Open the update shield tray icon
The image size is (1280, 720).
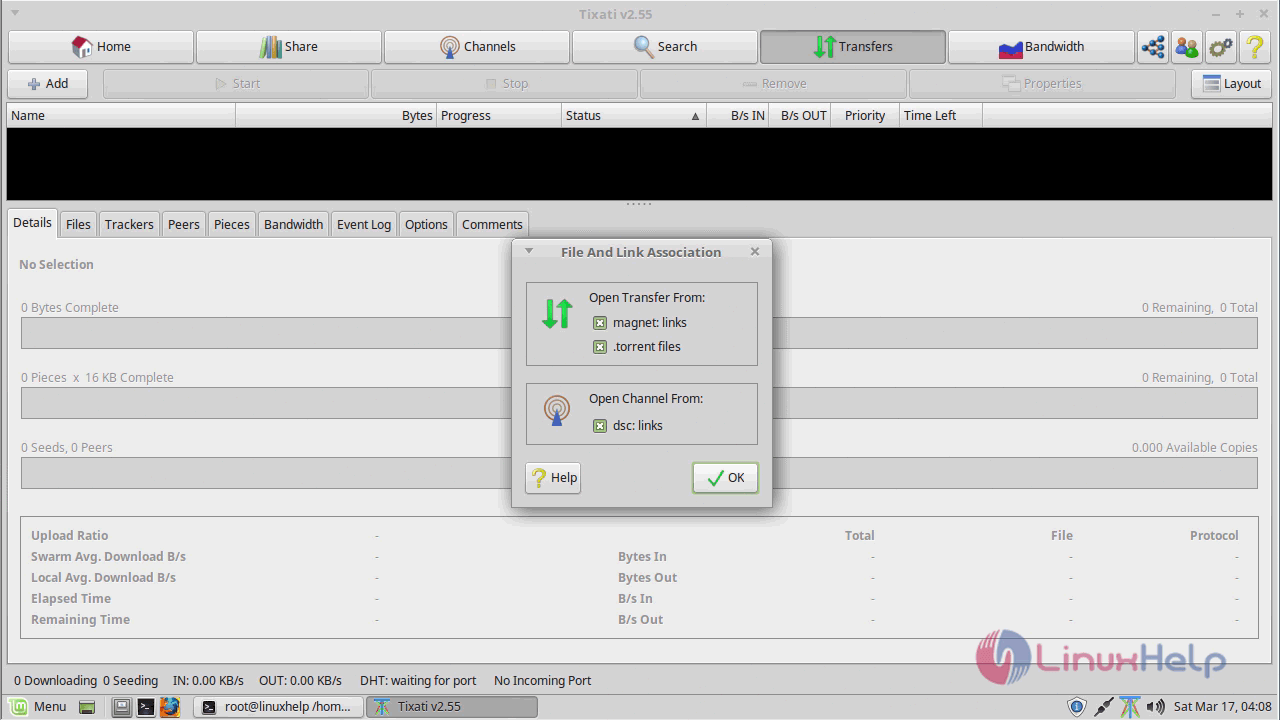(x=1076, y=707)
